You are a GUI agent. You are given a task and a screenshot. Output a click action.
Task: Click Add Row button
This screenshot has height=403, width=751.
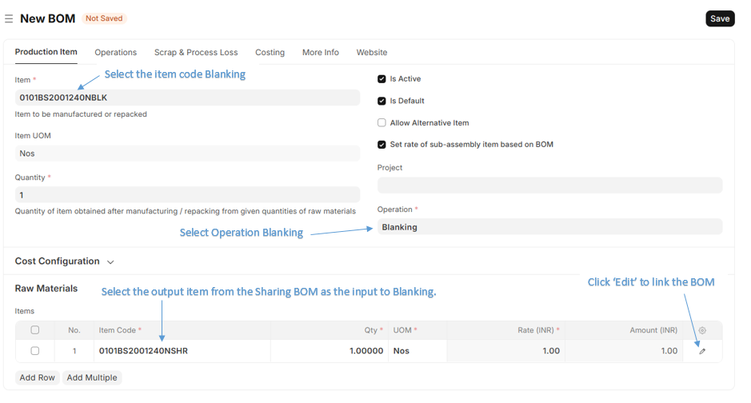click(37, 378)
